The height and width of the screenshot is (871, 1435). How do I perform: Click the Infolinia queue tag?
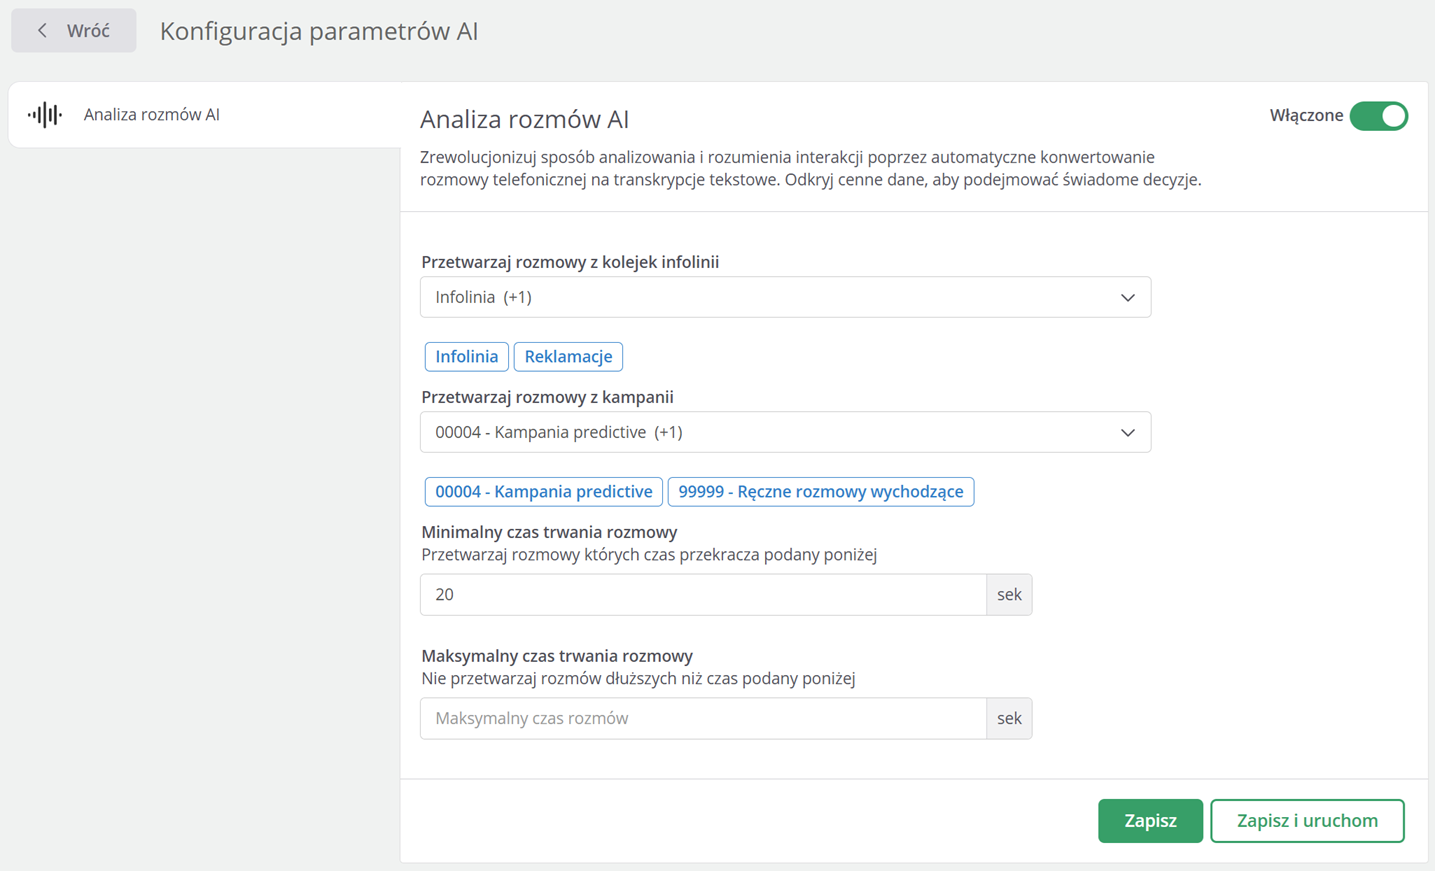(467, 357)
